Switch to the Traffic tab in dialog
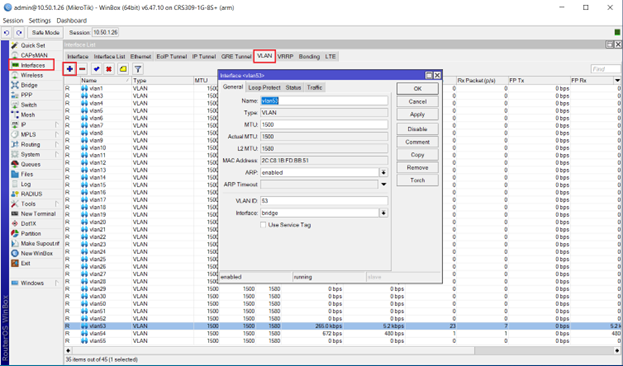 (314, 87)
